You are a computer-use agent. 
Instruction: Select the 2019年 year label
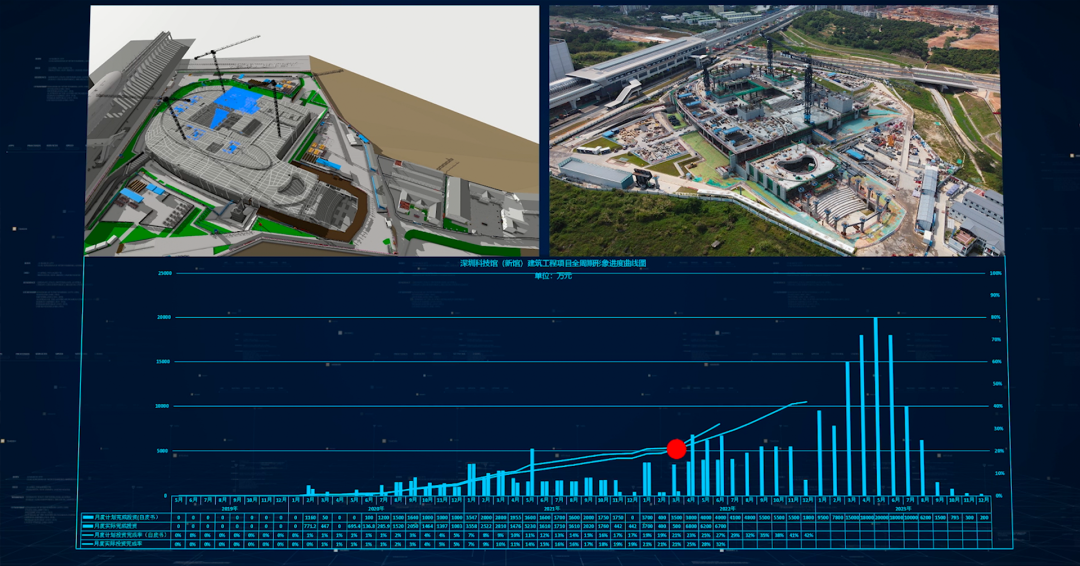[x=228, y=508]
